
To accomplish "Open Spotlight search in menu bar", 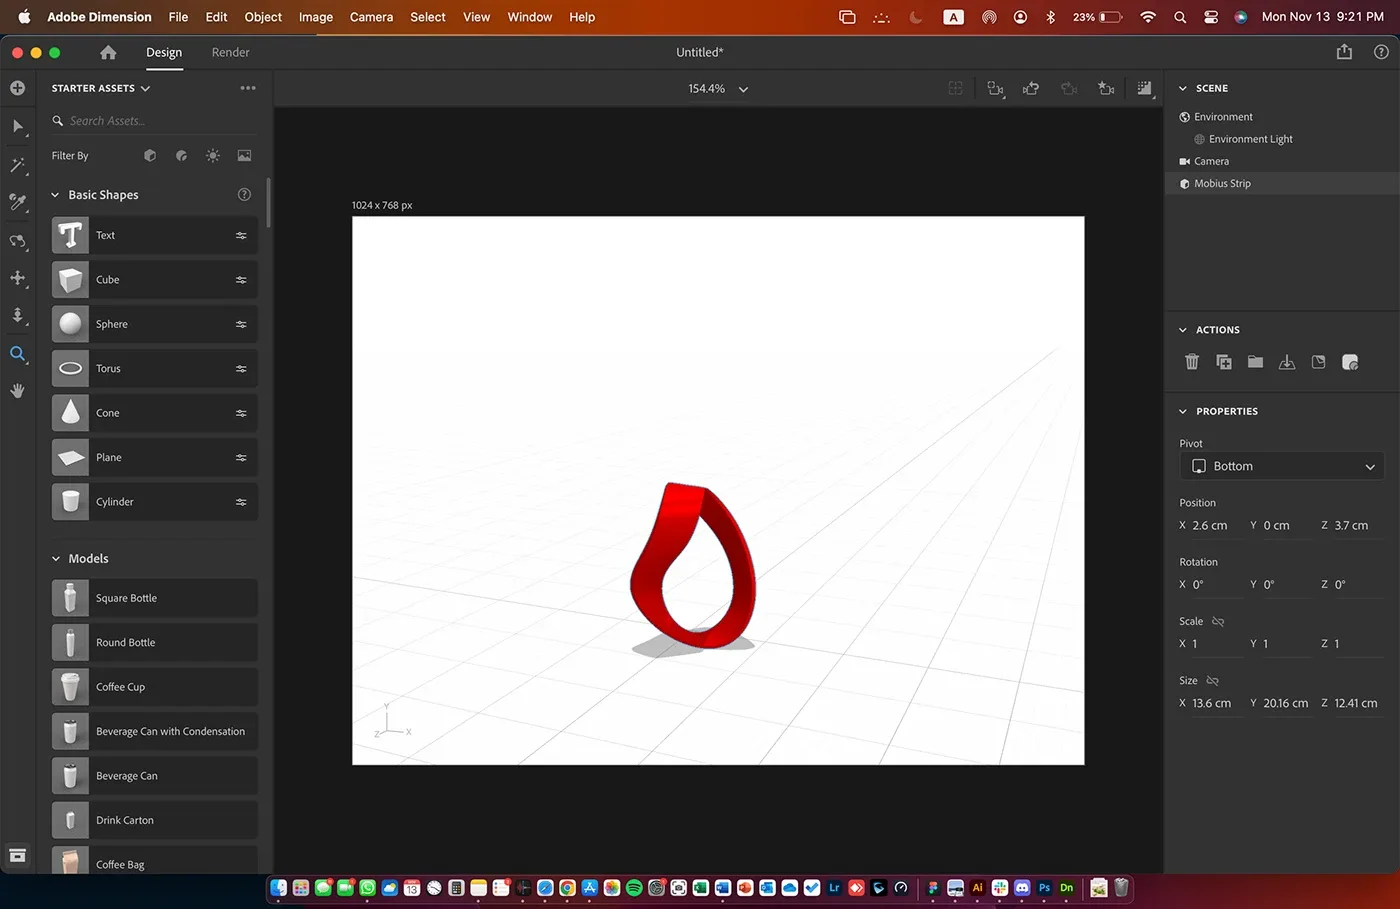I will [1180, 17].
